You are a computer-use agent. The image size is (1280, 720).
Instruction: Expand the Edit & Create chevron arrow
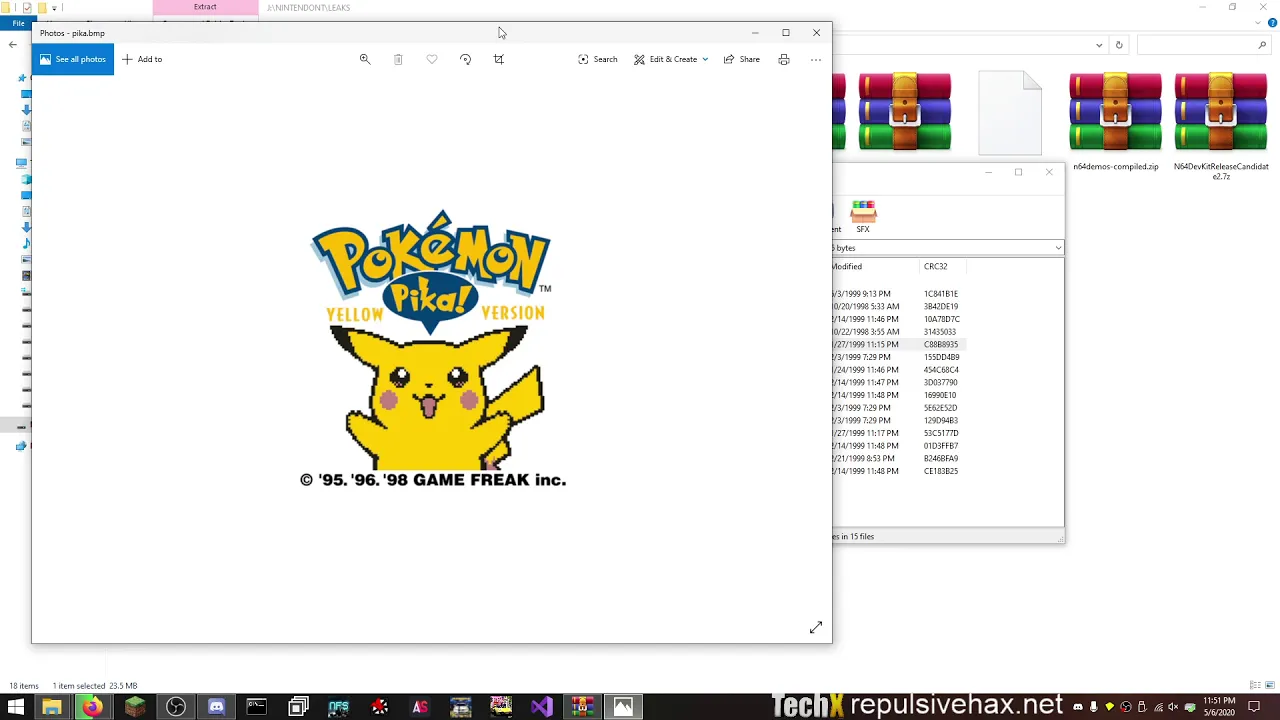[705, 59]
